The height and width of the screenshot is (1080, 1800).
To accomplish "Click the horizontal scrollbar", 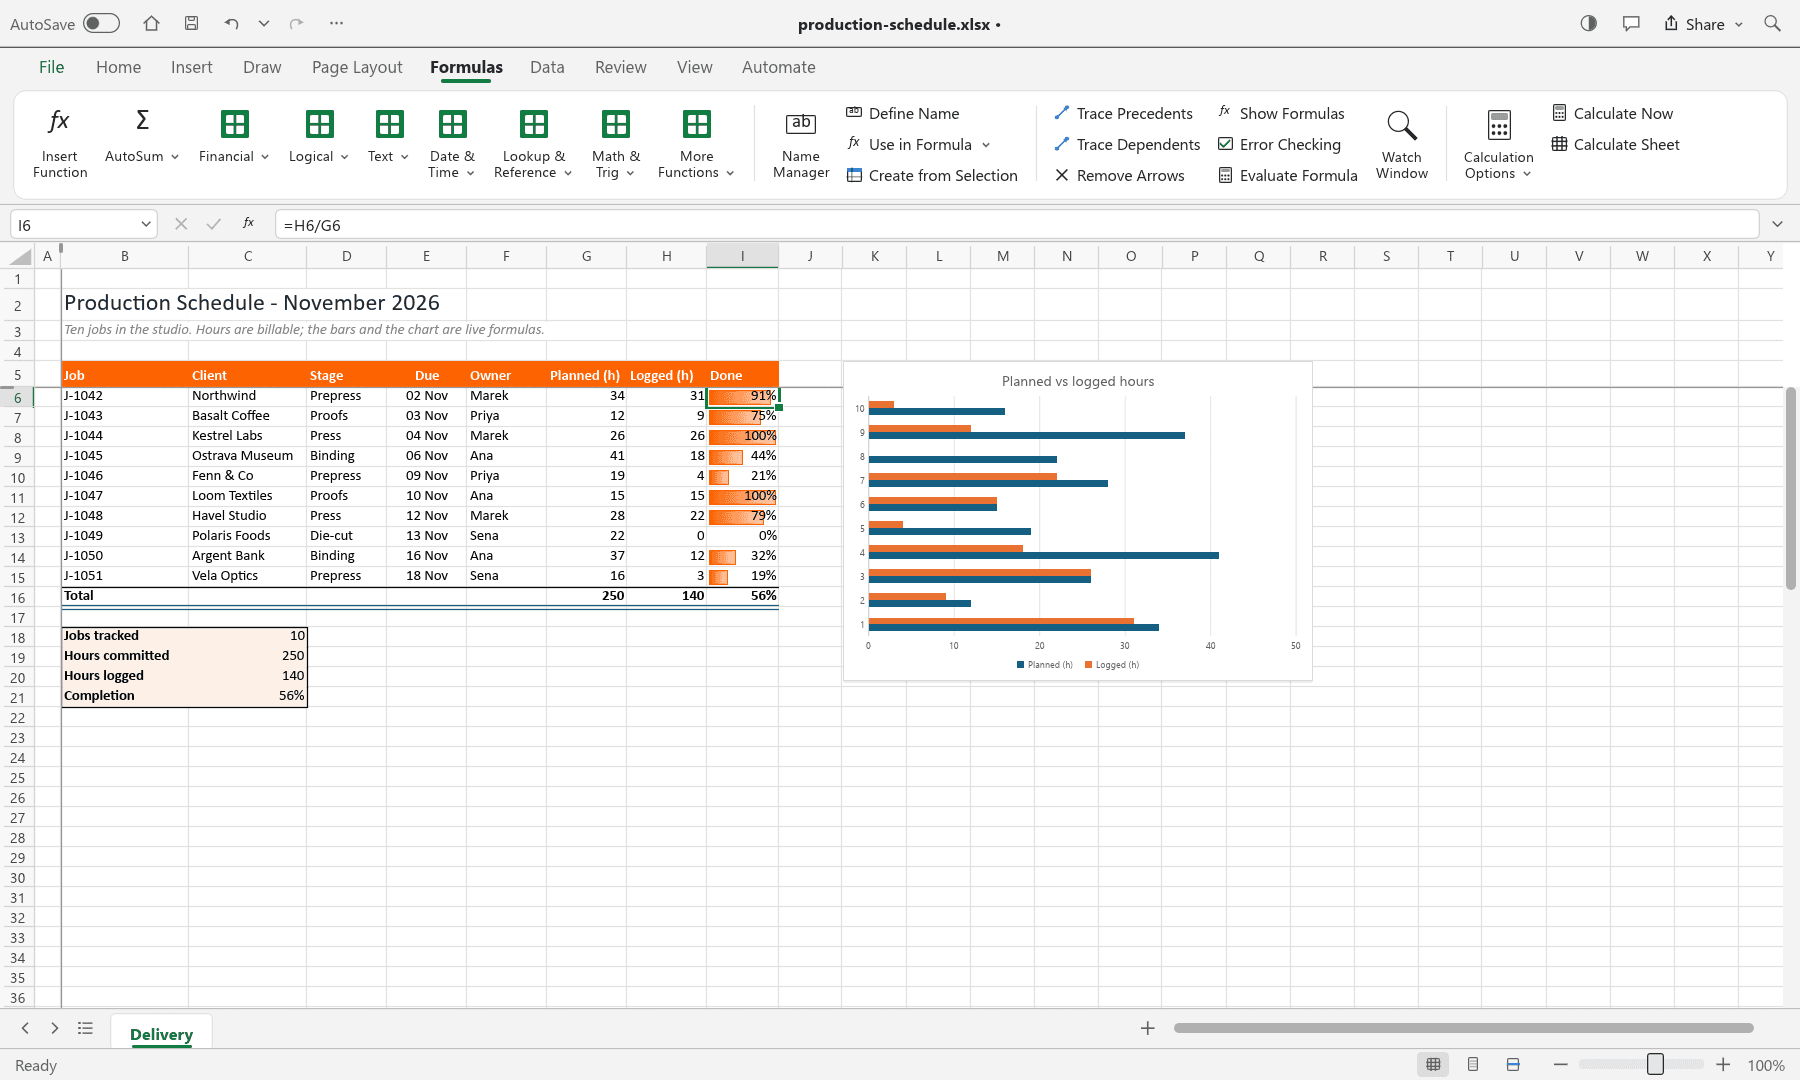I will pyautogui.click(x=1464, y=1028).
